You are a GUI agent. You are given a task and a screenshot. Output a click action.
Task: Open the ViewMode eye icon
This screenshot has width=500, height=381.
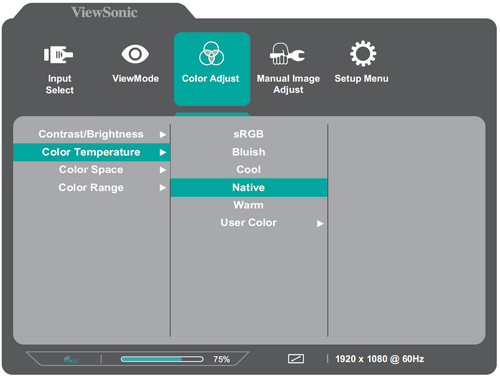(135, 54)
